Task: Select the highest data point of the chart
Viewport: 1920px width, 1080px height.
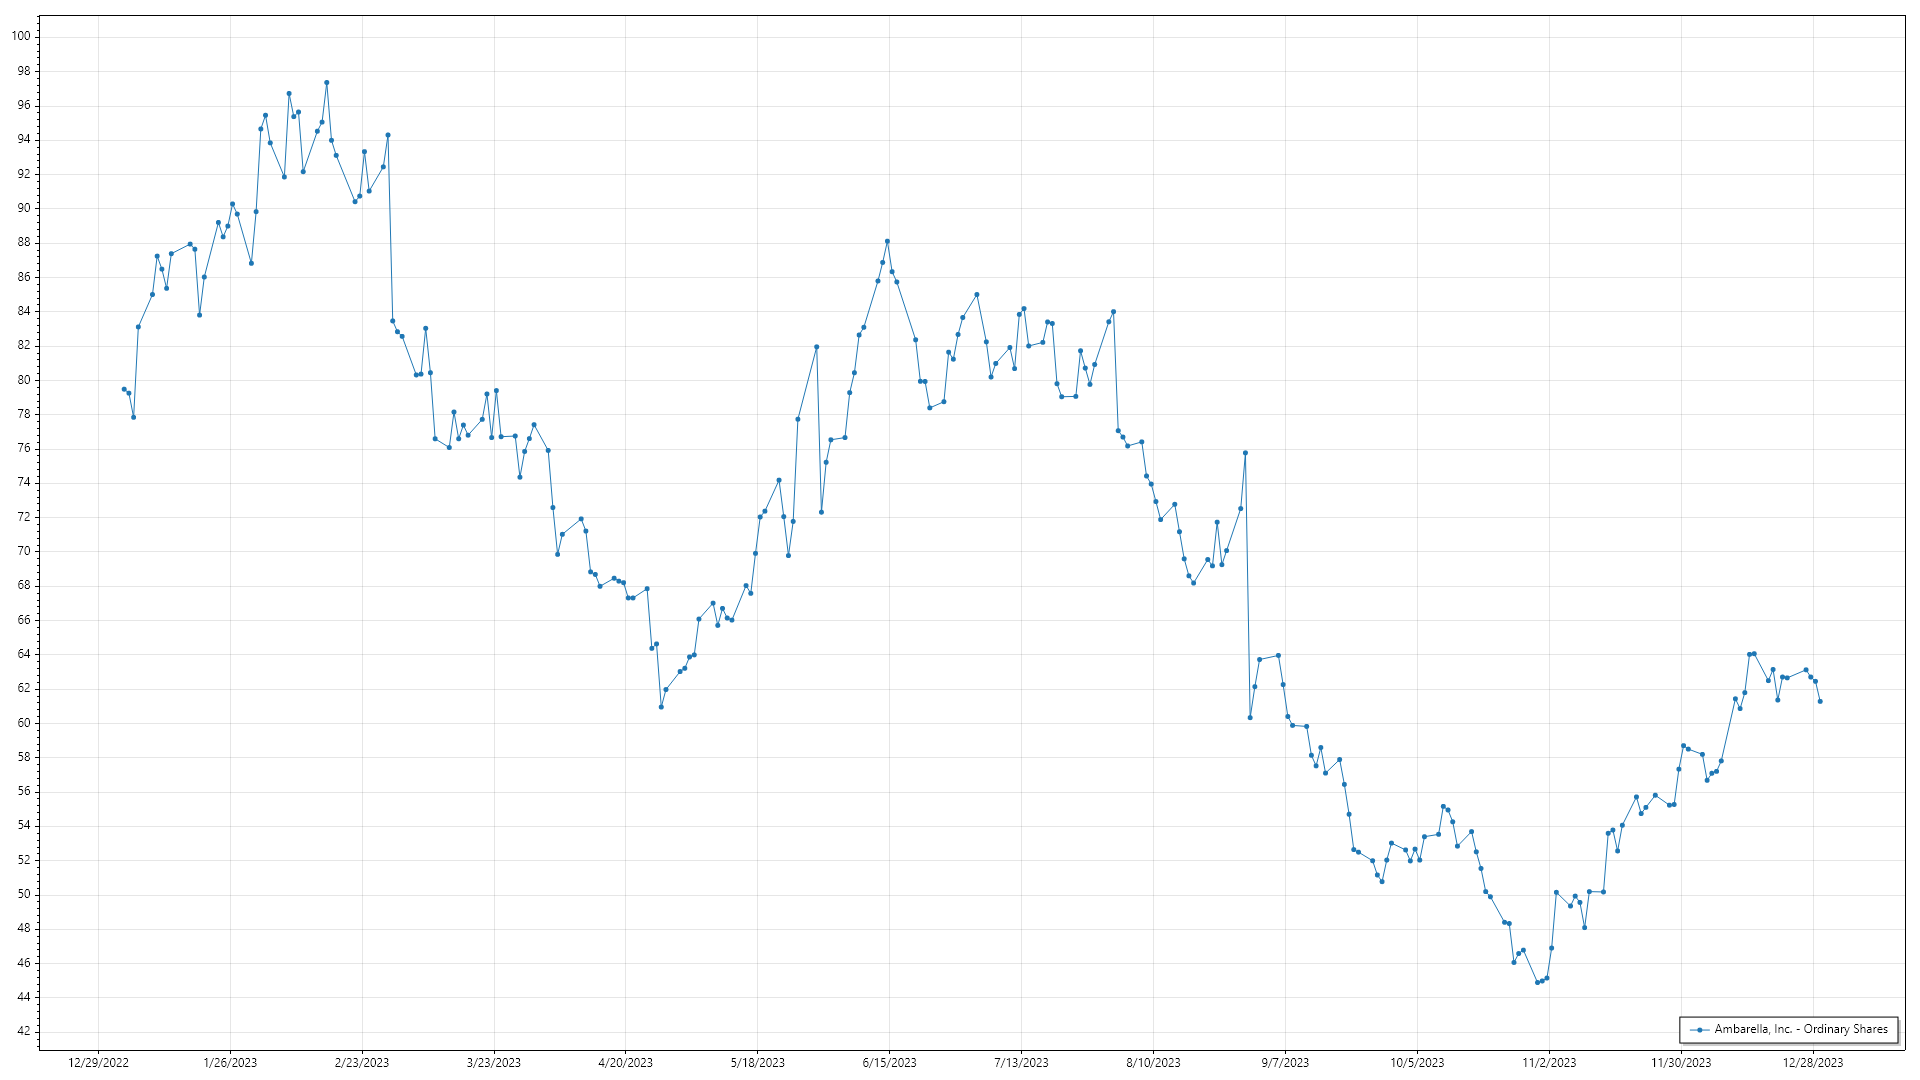Action: click(x=326, y=83)
